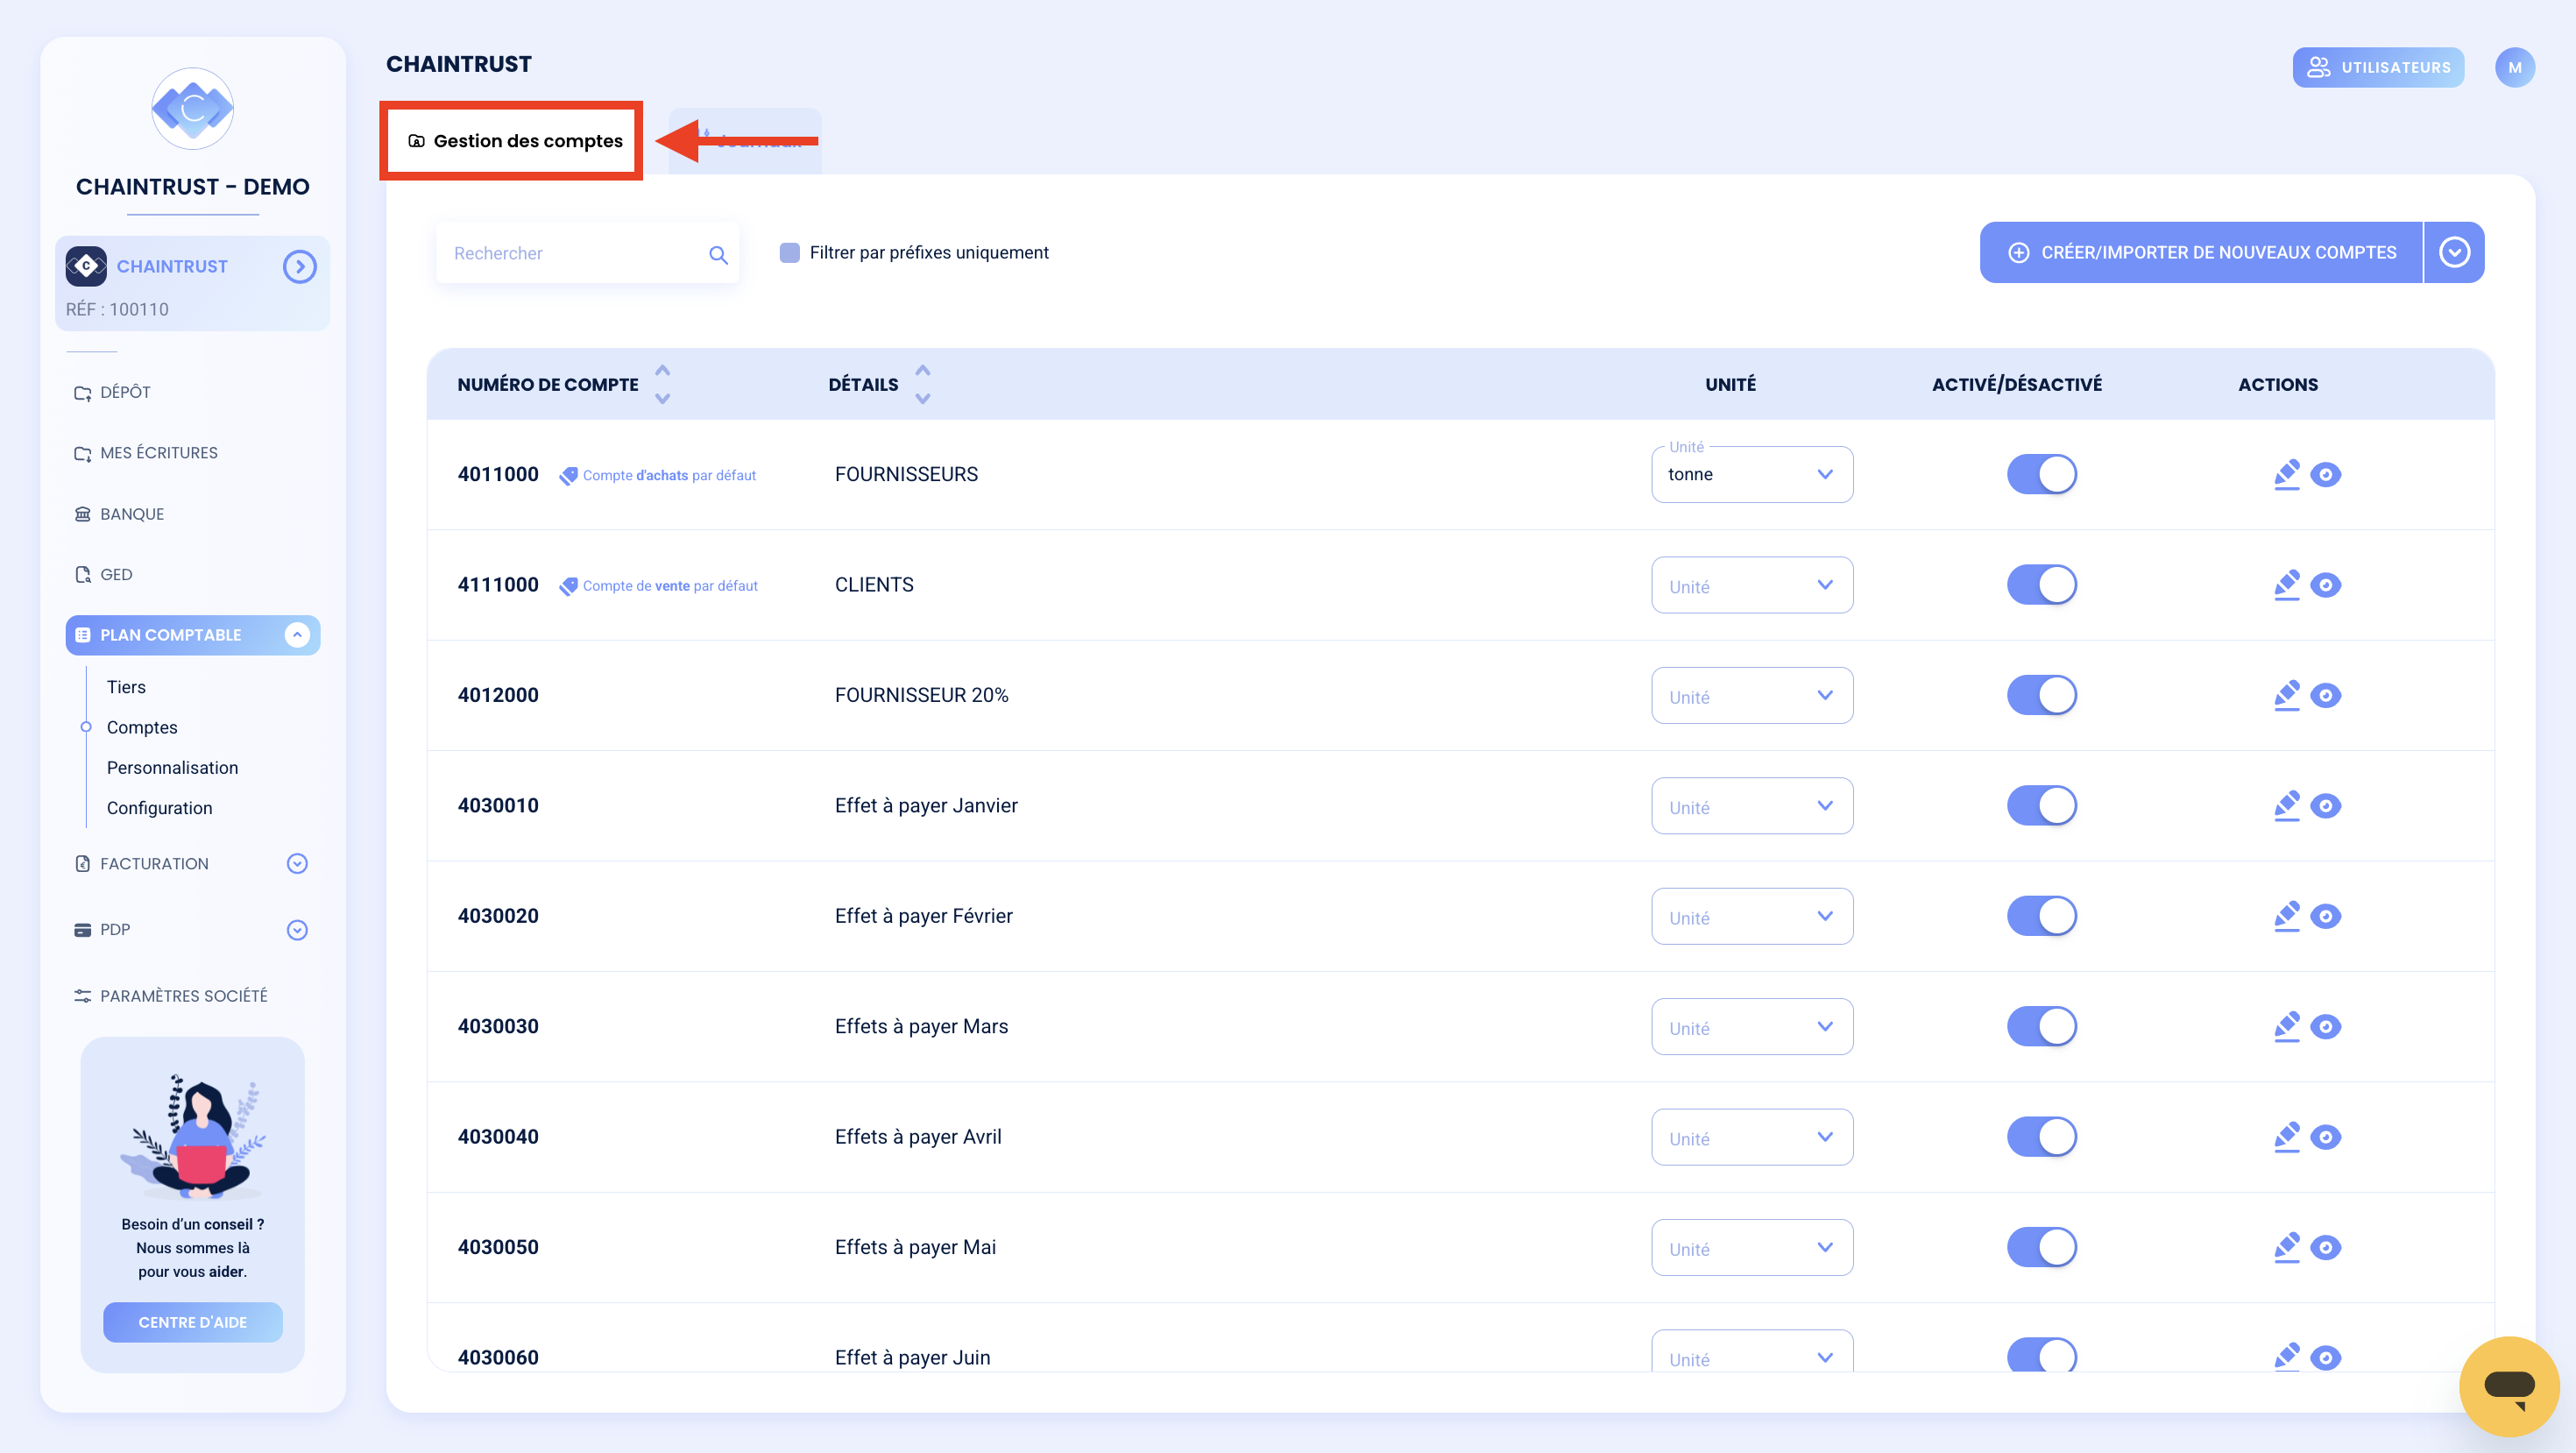Toggle off account 4111000 CLIENTS
This screenshot has height=1453, width=2576.
pos(2041,585)
